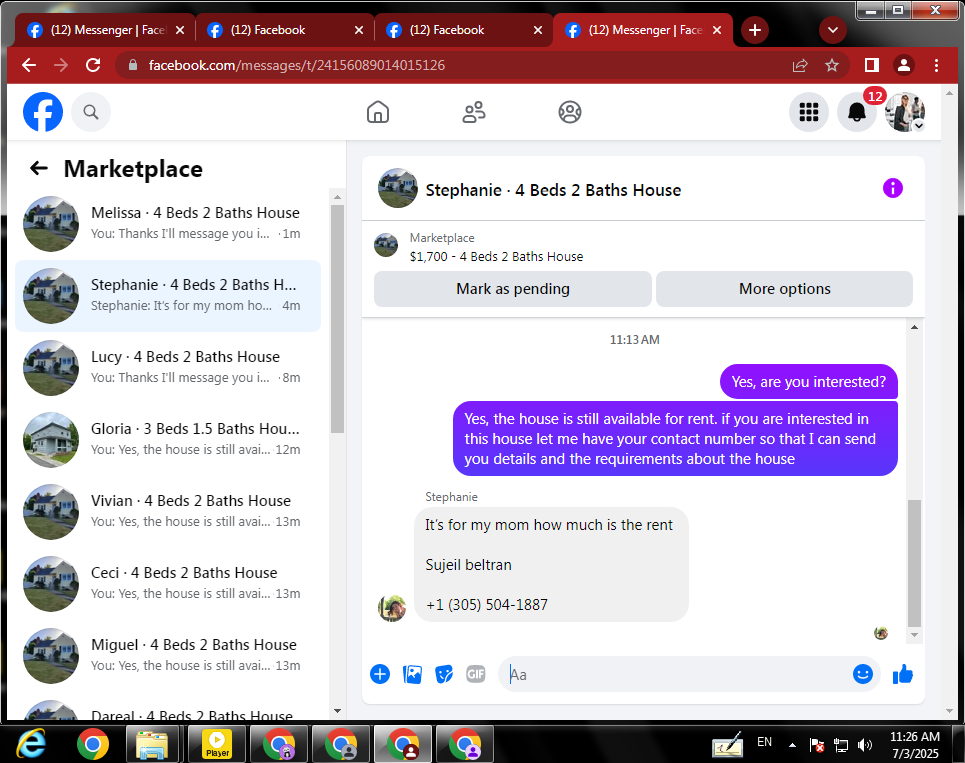Click the Facebook search magnifier icon

(x=91, y=112)
